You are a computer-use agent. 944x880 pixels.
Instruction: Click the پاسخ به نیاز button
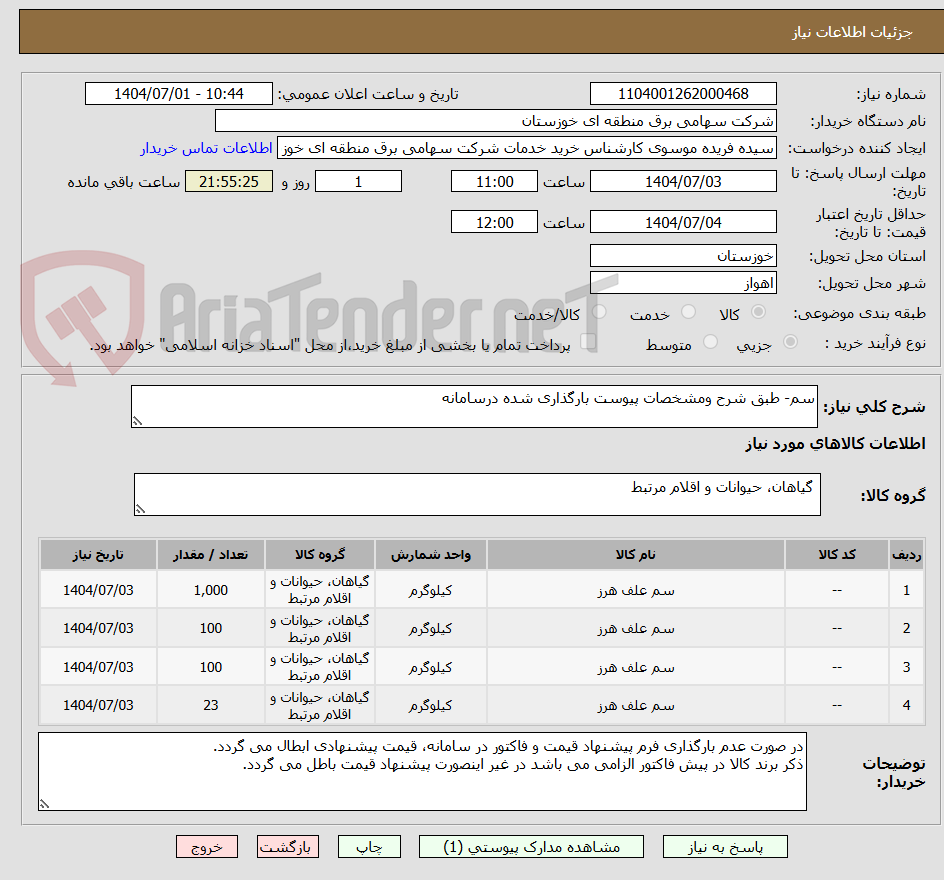(x=725, y=847)
